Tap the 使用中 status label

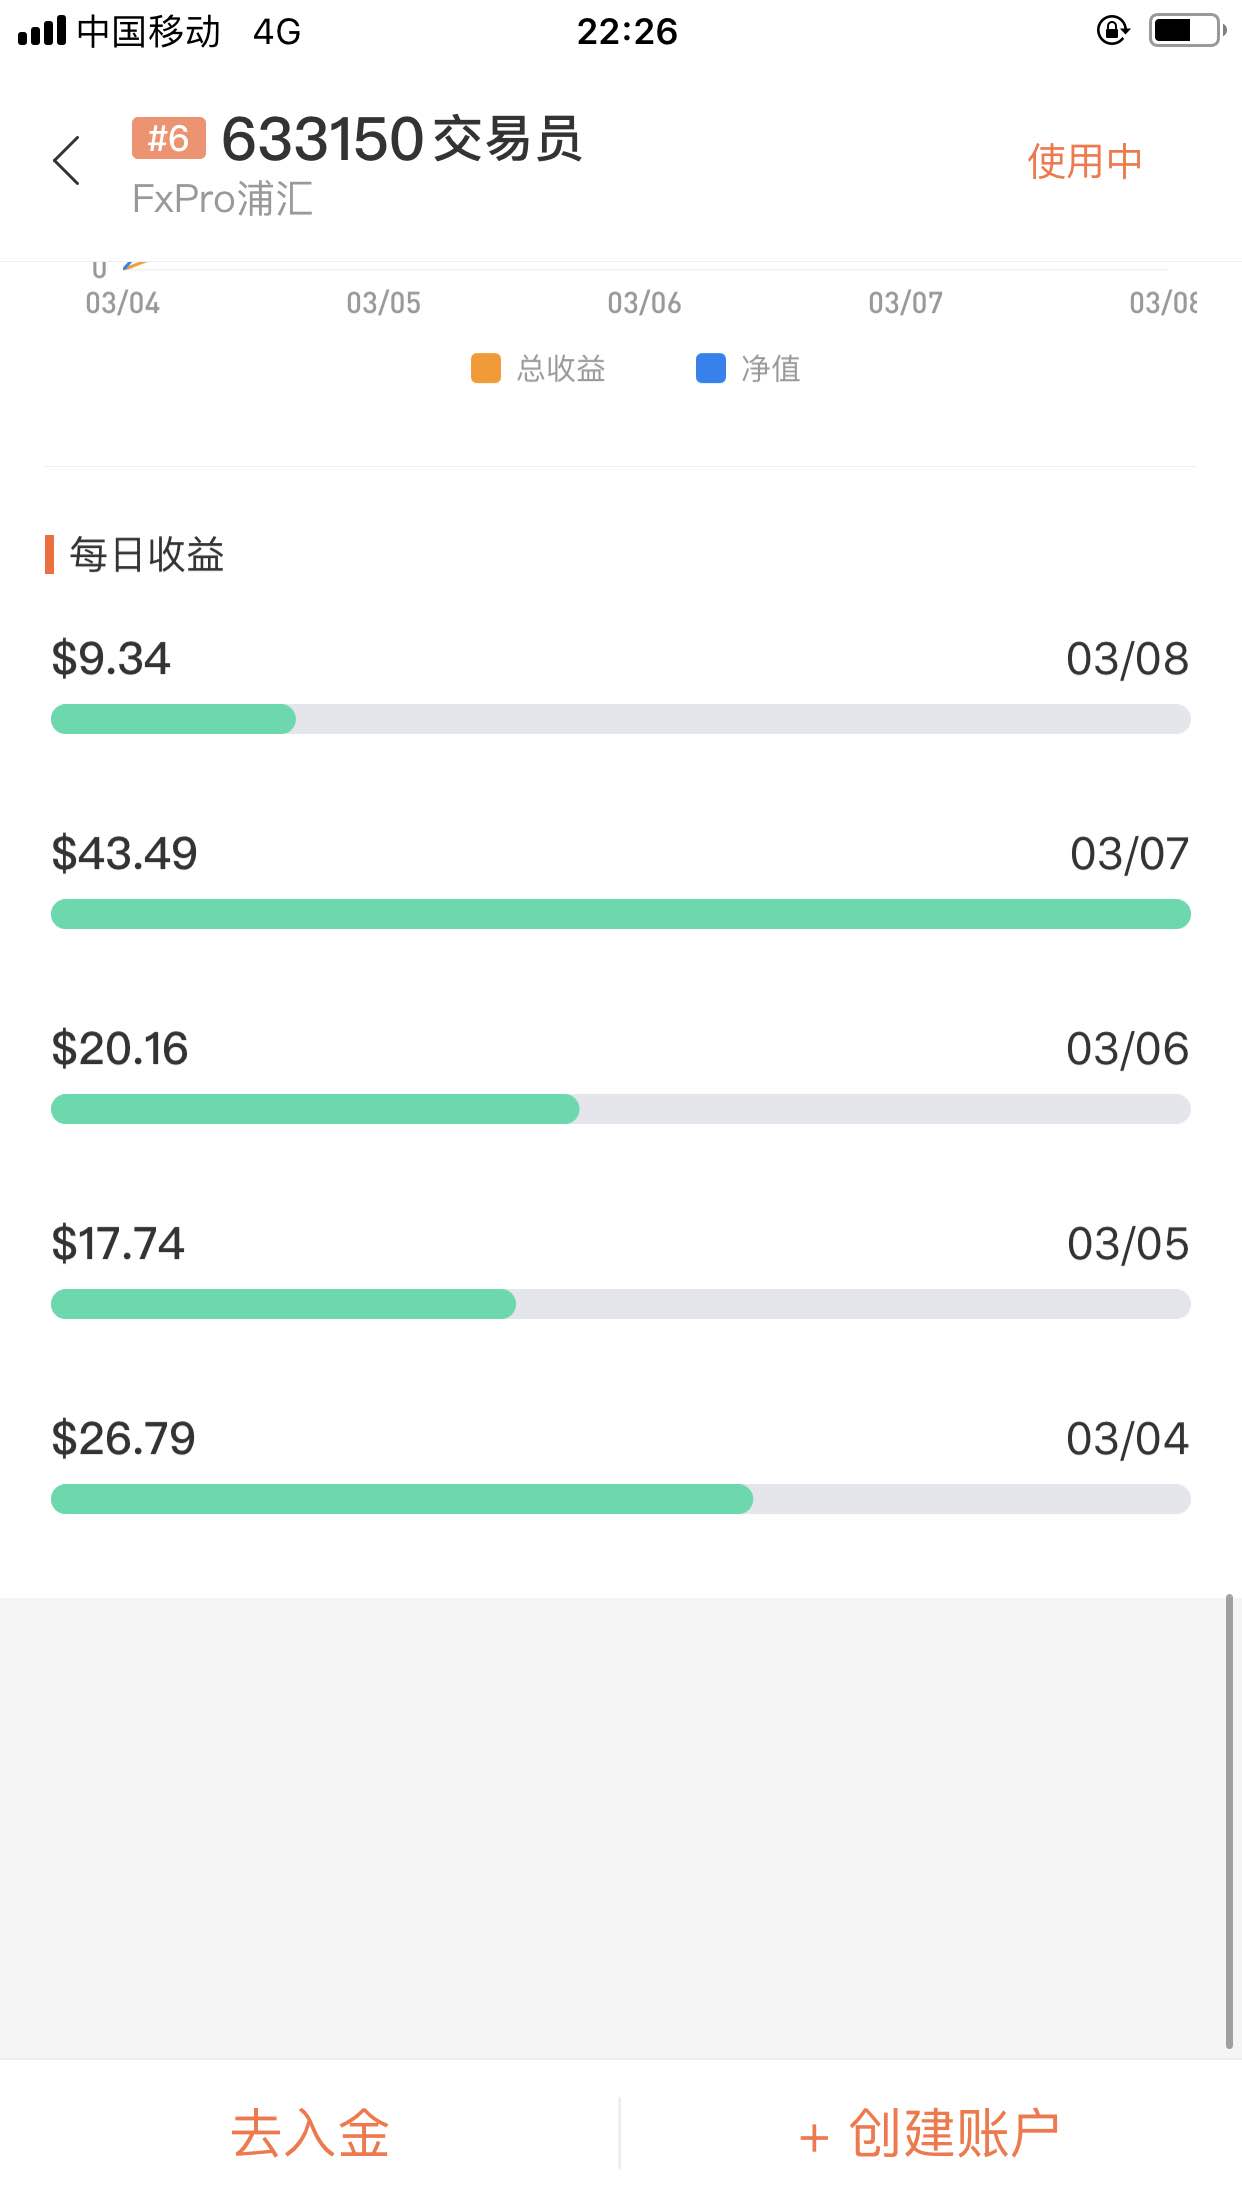pos(1085,161)
